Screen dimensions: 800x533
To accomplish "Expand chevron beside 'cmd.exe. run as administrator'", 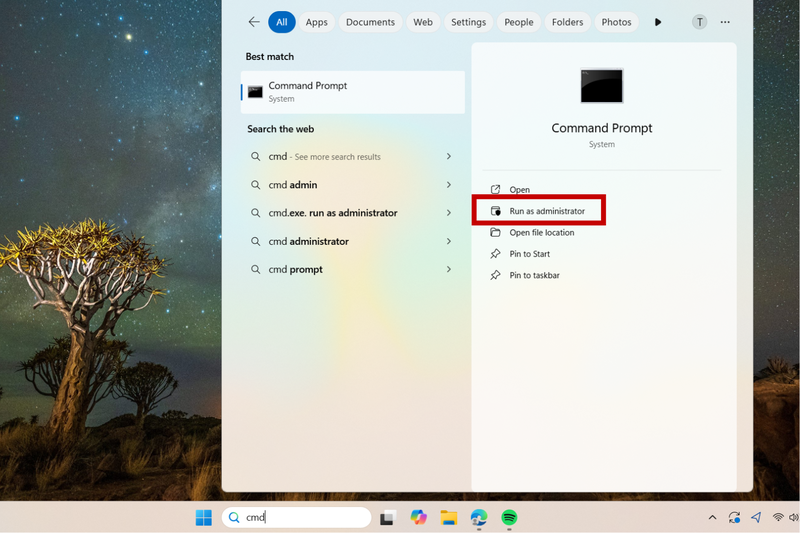I will [449, 213].
